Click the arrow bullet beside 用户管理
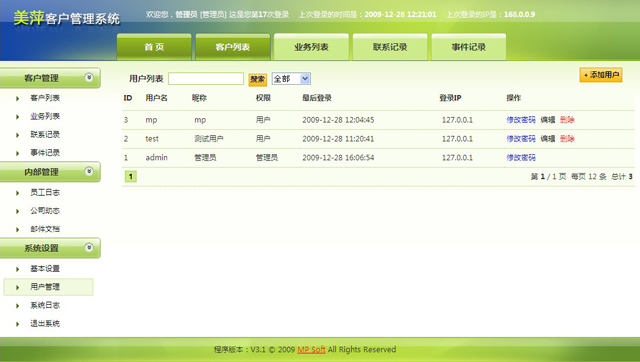Viewport: 640px width, 362px height. coord(18,288)
